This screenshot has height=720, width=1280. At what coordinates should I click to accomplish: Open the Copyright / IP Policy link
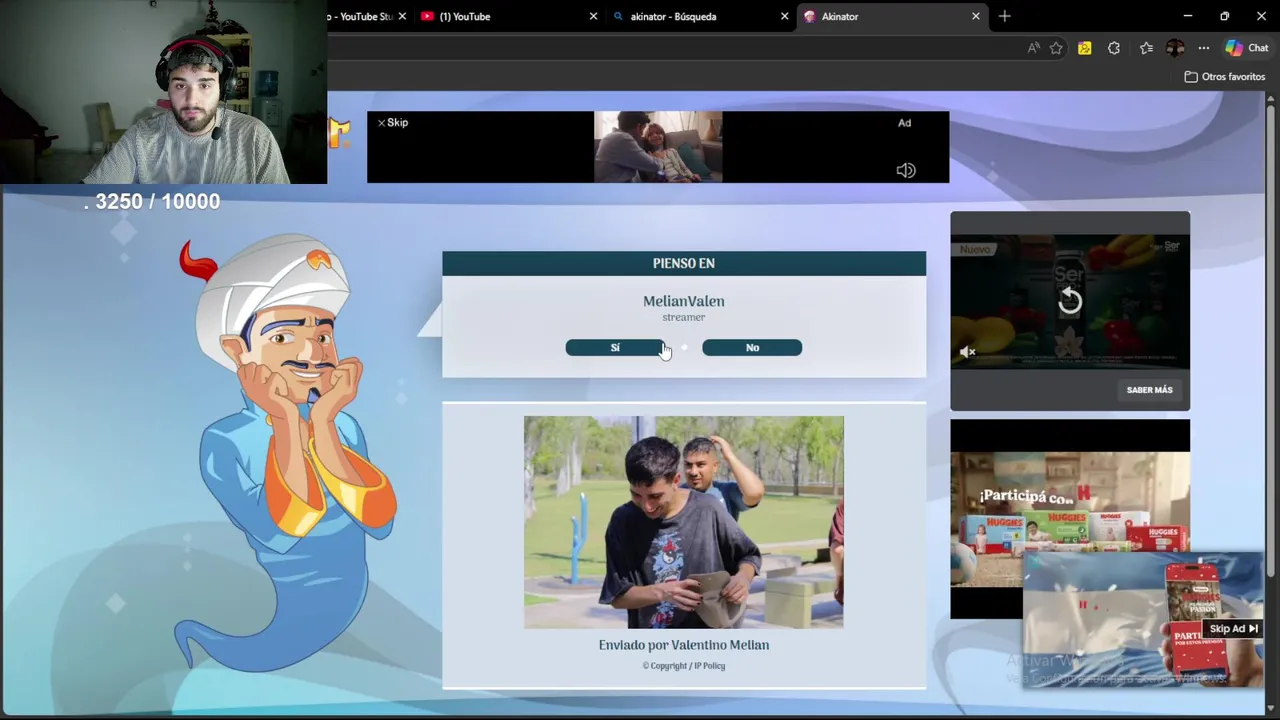pyautogui.click(x=684, y=666)
